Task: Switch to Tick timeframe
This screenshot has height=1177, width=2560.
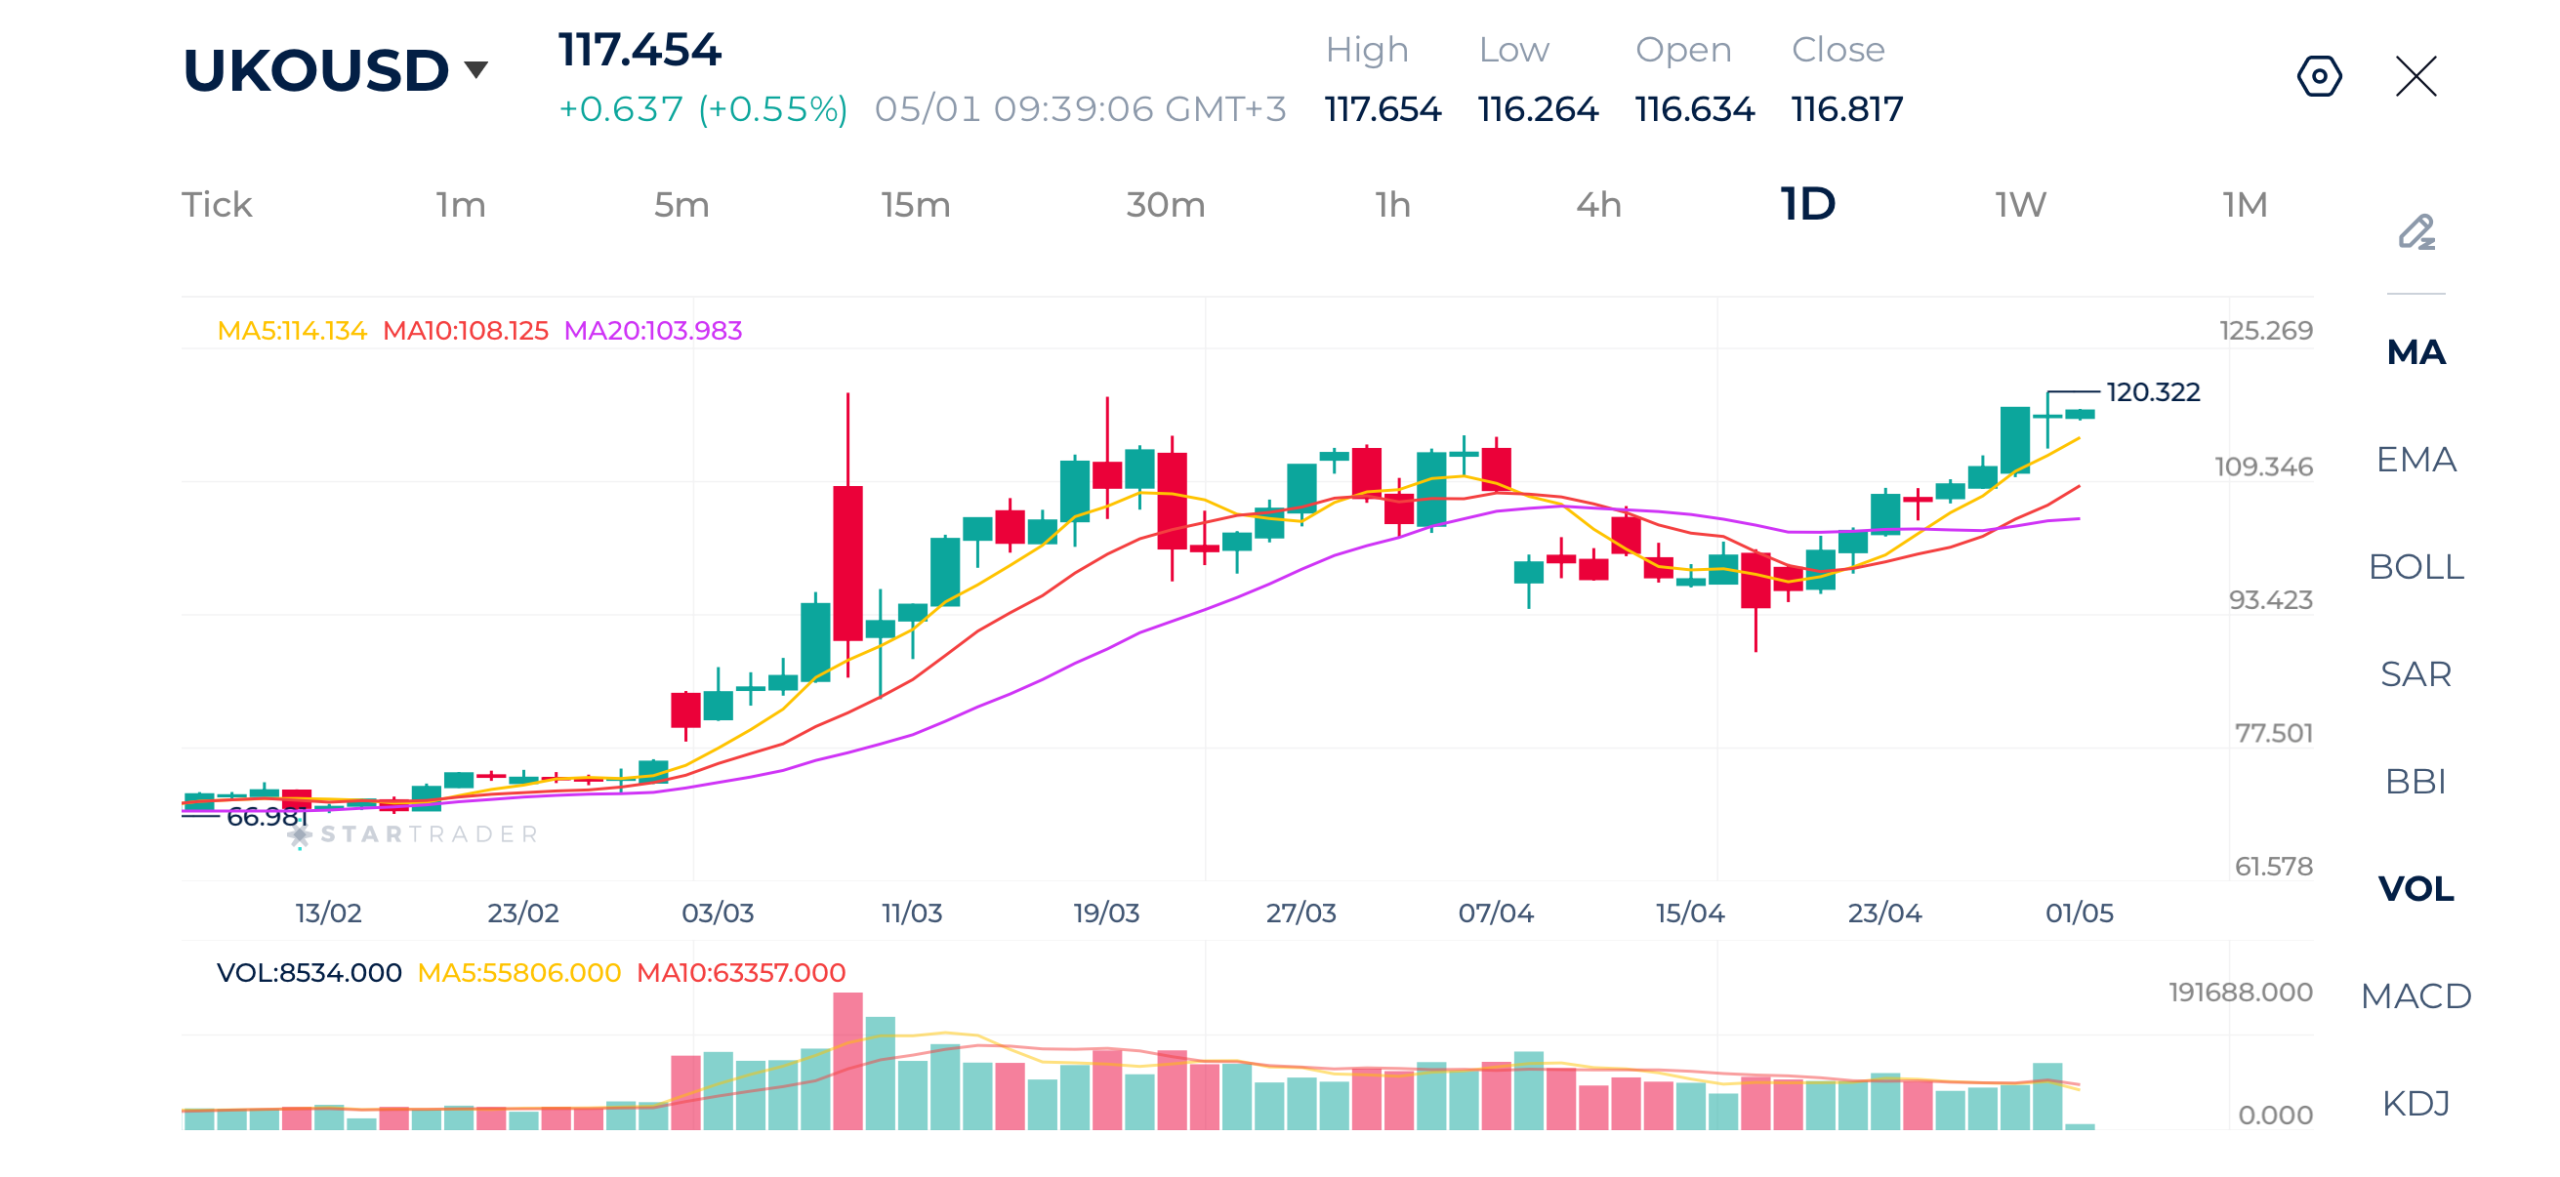Action: click(216, 204)
